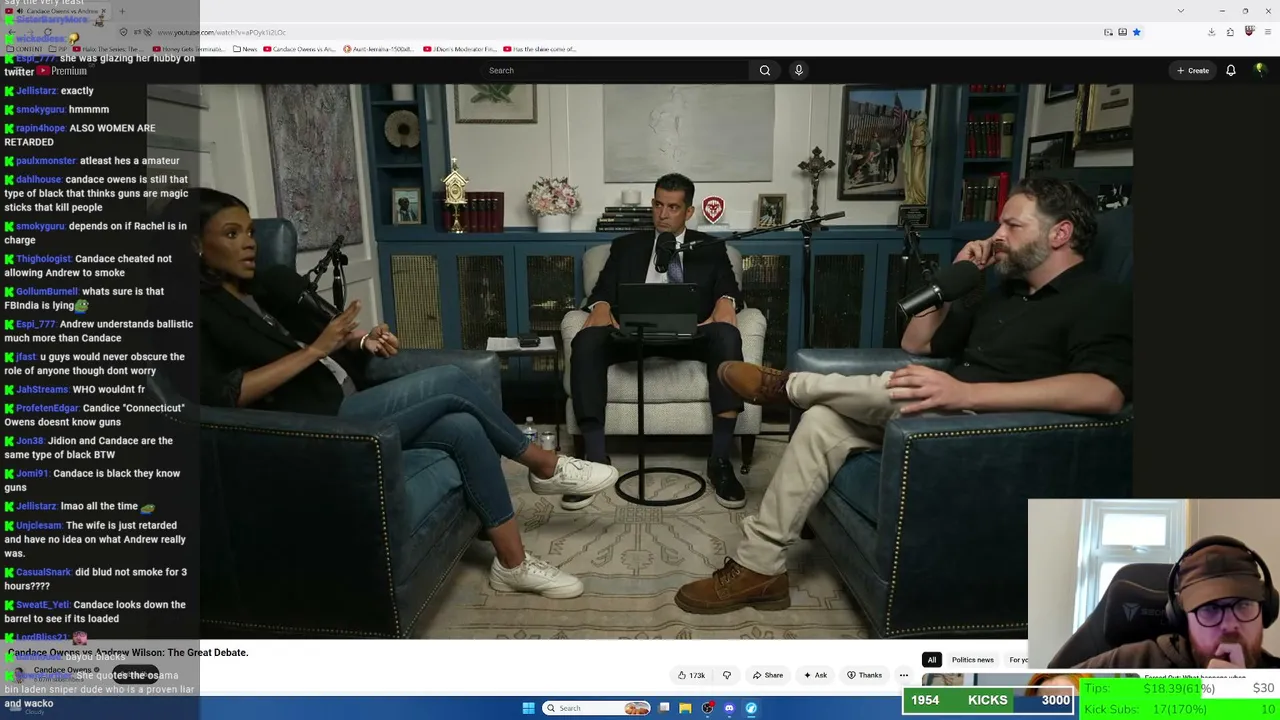The width and height of the screenshot is (1280, 720).
Task: Open the JiDion's Moderator bookmark
Action: coord(460,49)
